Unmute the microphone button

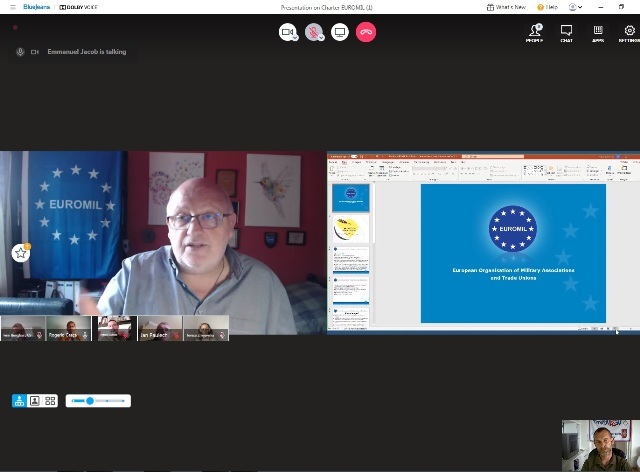314,32
